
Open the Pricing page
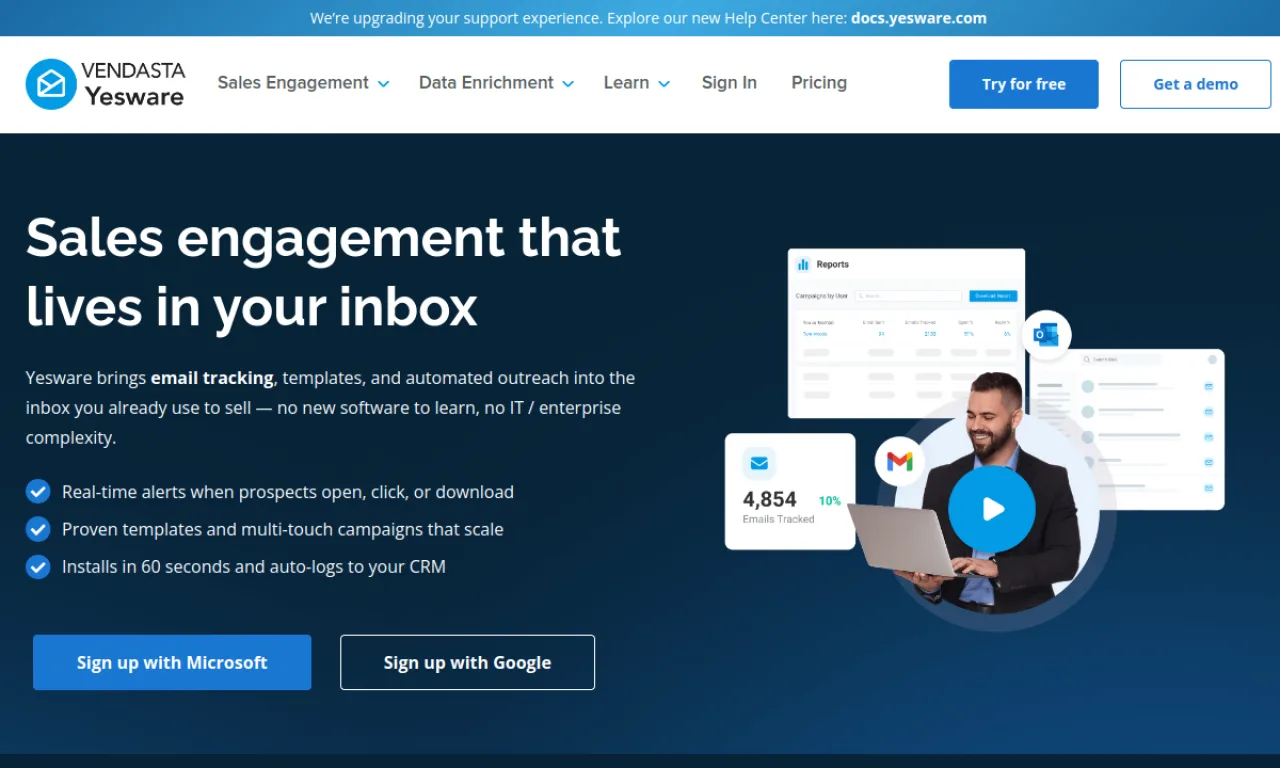[x=819, y=83]
